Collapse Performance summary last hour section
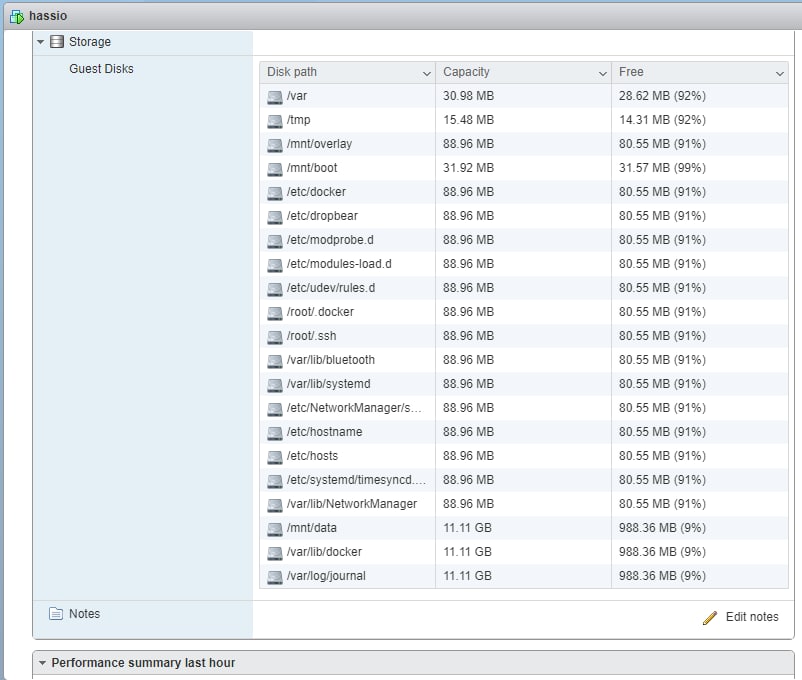This screenshot has height=680, width=802. (42, 663)
